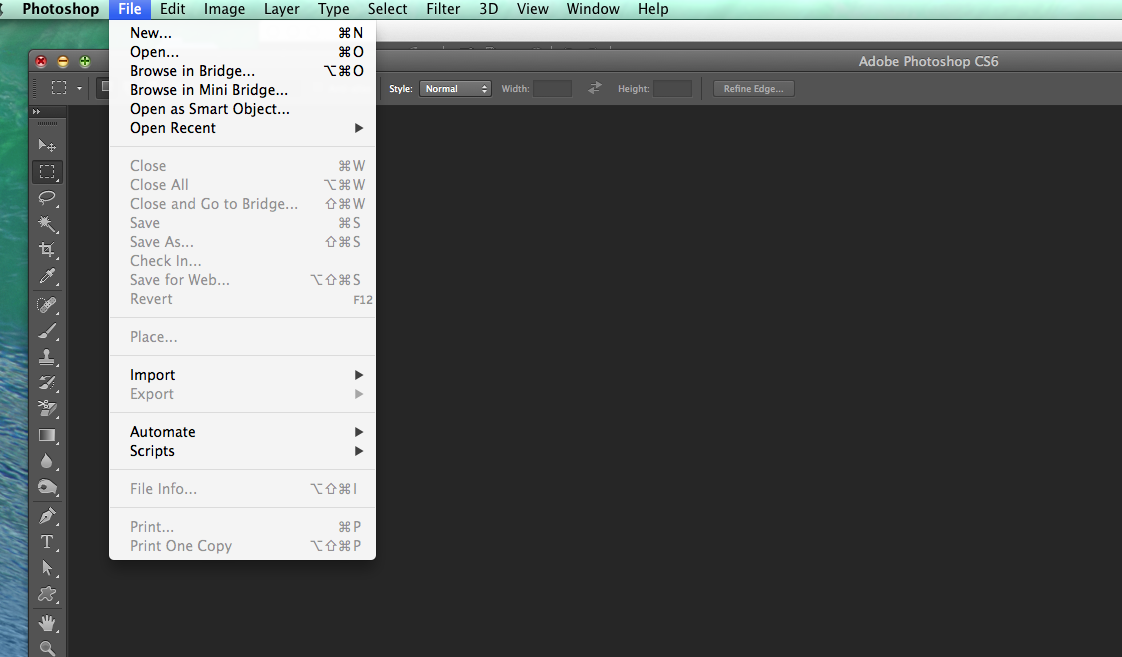
Task: Open the Filter menu
Action: pos(443,9)
